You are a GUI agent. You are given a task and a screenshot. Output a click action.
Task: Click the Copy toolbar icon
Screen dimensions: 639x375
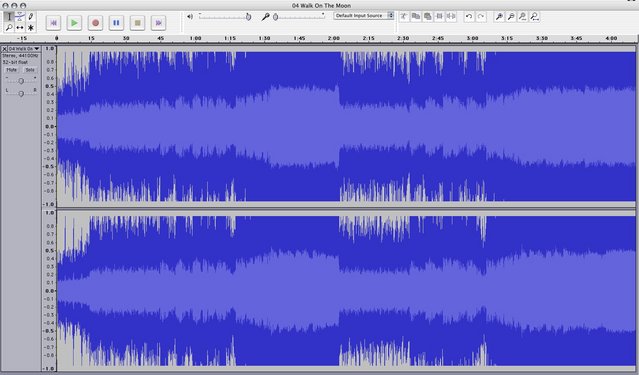[416, 17]
